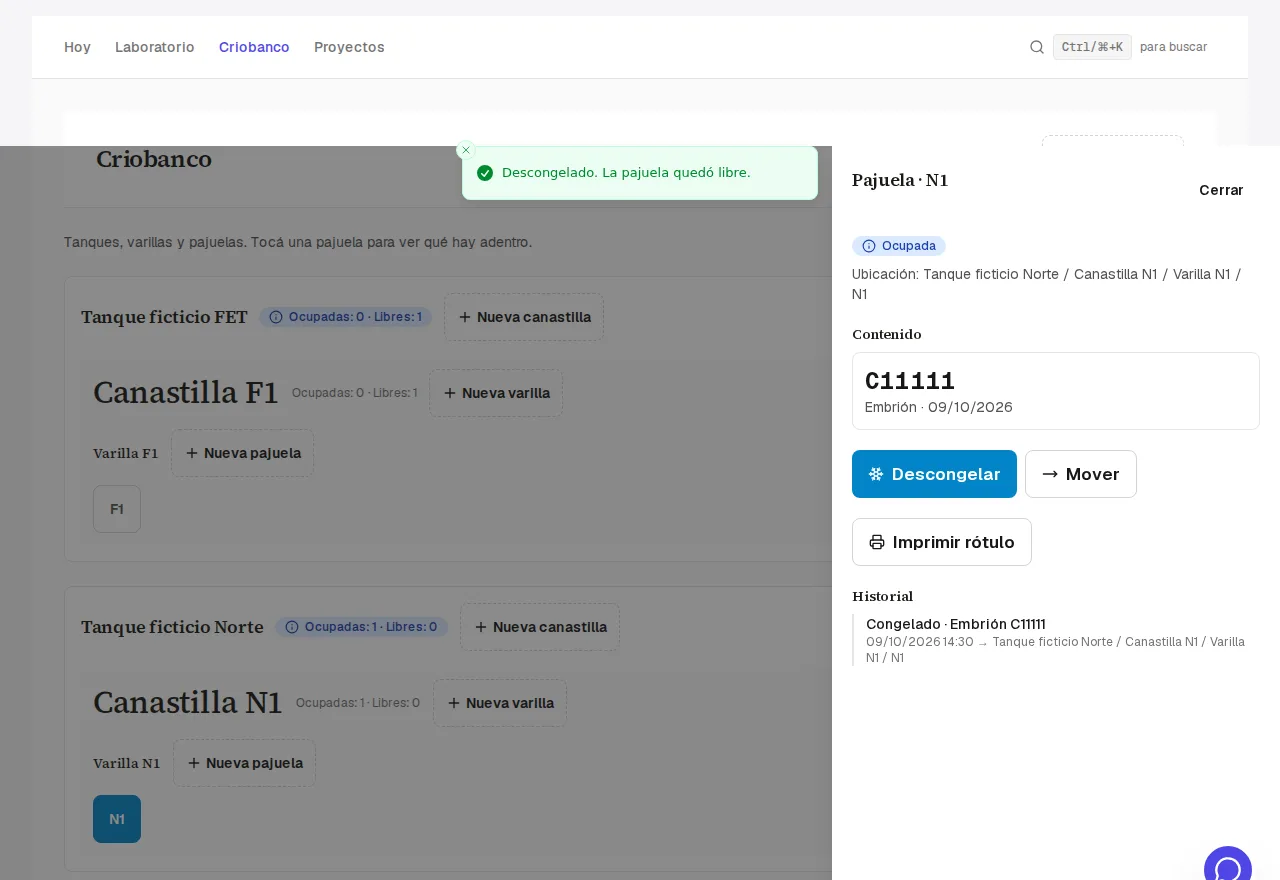Click the printer icon on Imprimir rótulo
The width and height of the screenshot is (1280, 880).
click(877, 542)
